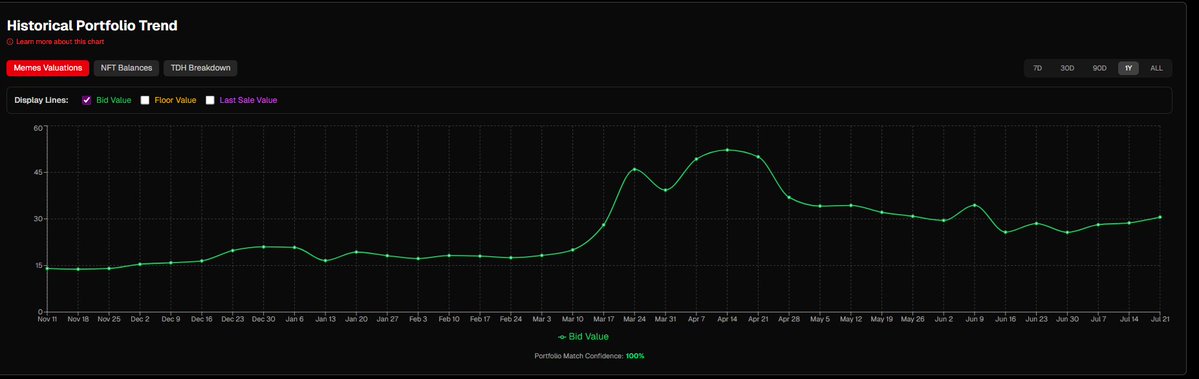
Task: Click the y-axis label 45
Action: [37, 173]
